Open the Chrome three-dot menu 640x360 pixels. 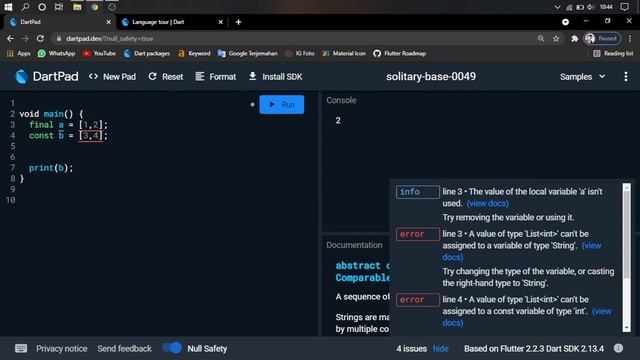(x=630, y=38)
